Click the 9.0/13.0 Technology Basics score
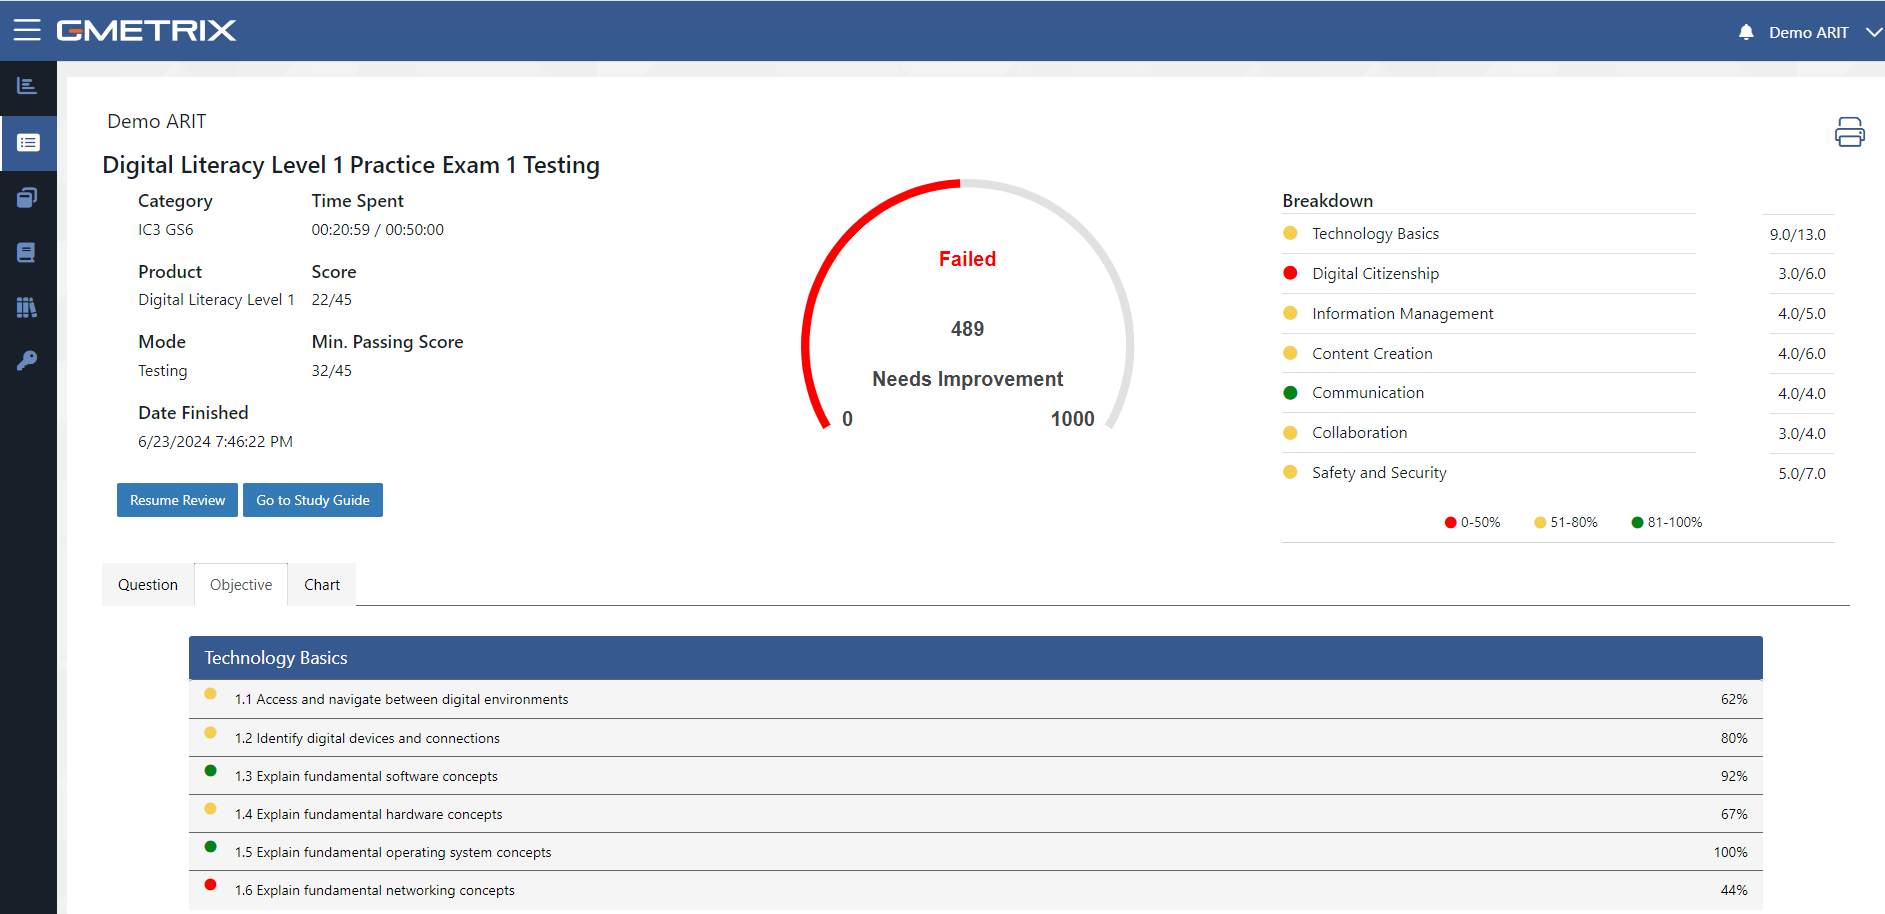The image size is (1885, 914). coord(1797,235)
